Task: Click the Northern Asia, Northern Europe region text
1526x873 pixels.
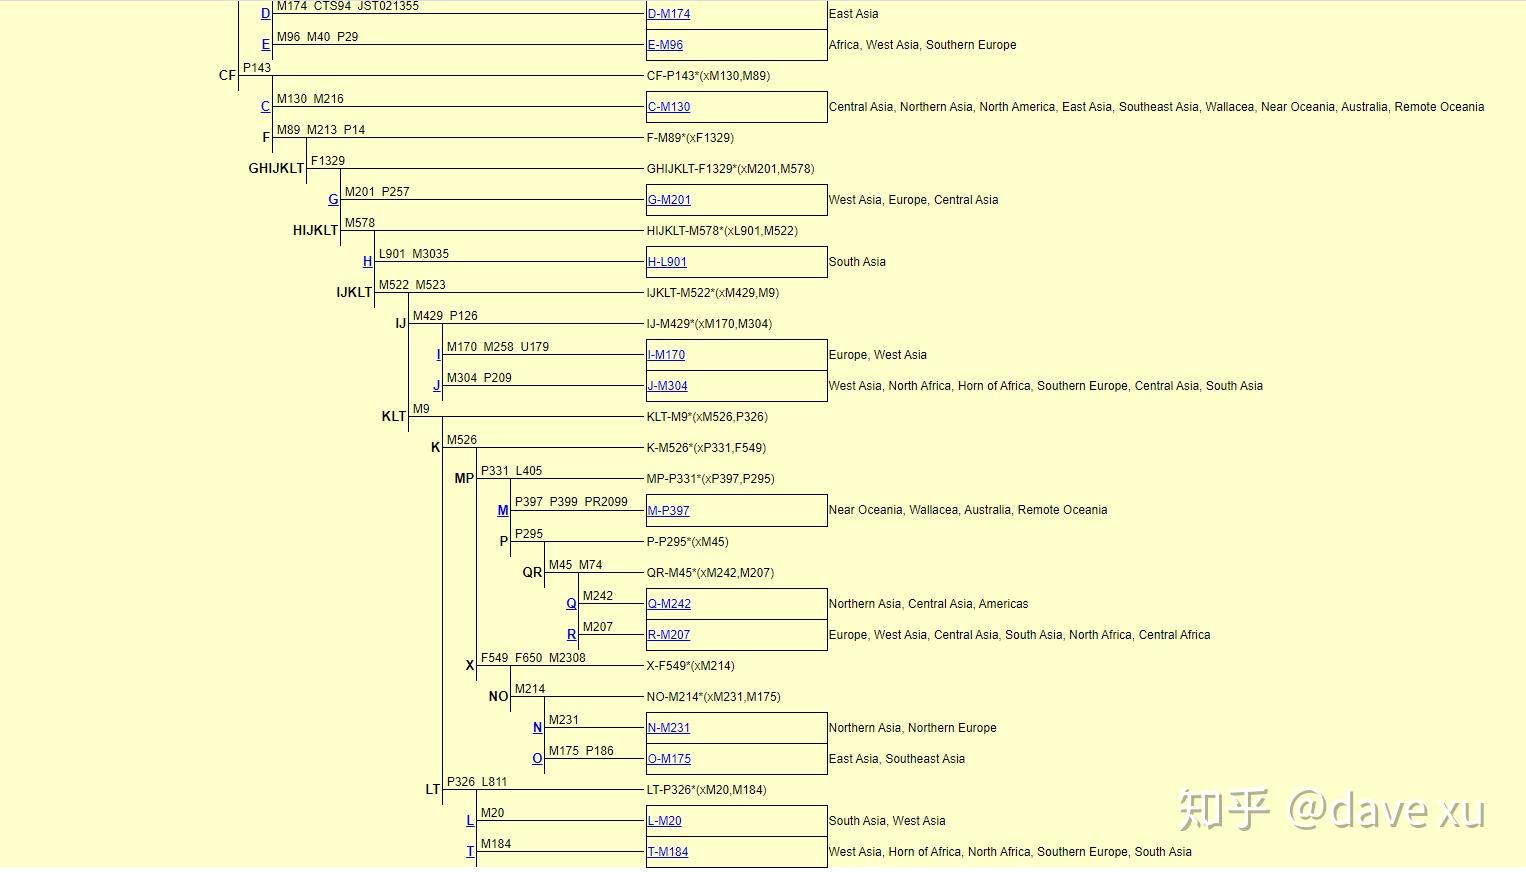Action: (x=912, y=728)
